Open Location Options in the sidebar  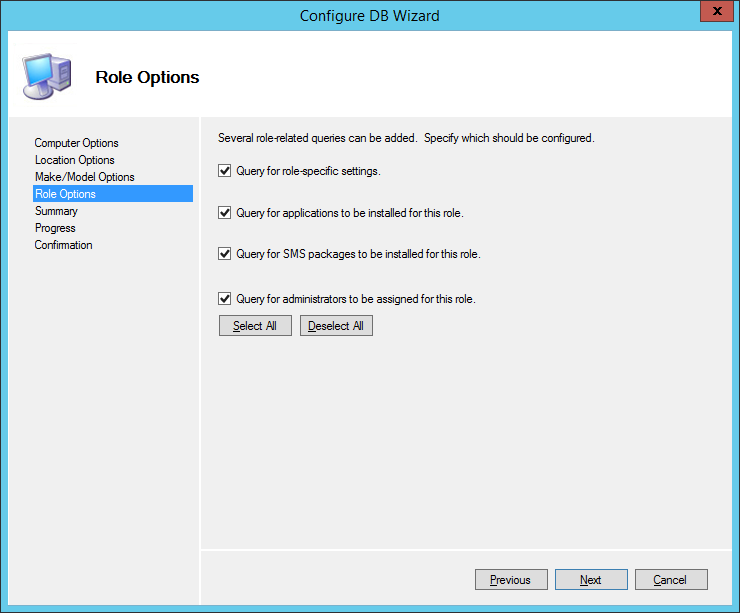click(x=74, y=160)
